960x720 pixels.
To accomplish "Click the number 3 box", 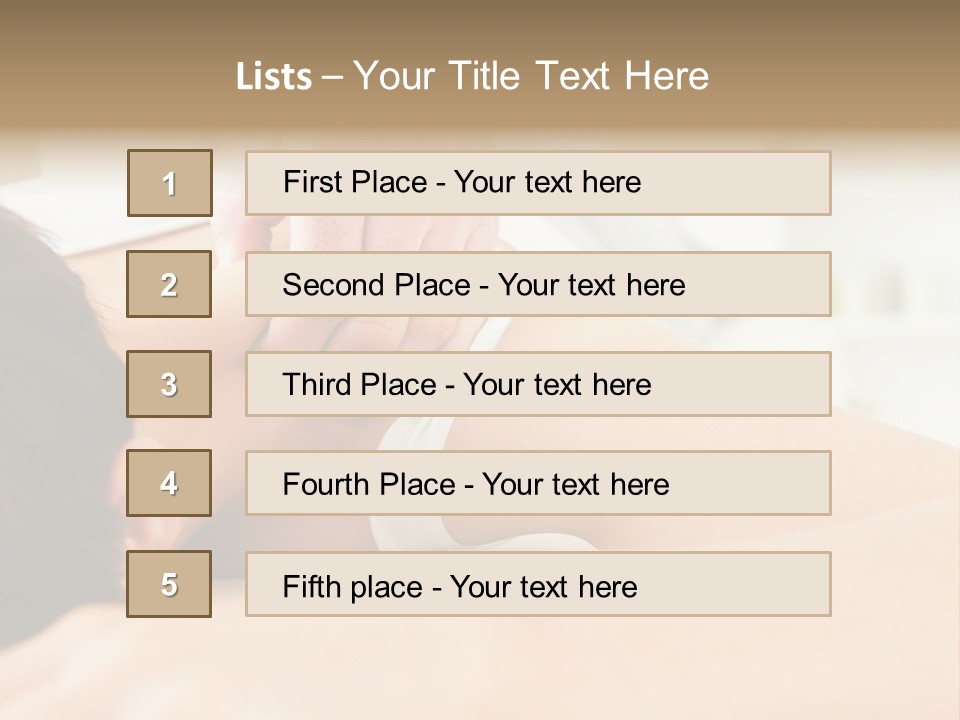I will pos(169,384).
